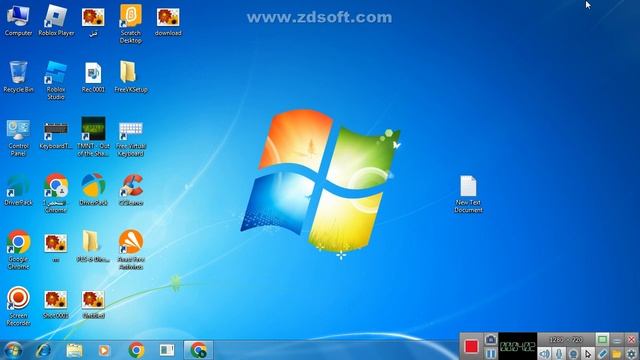The height and width of the screenshot is (360, 640).
Task: Select the TMNT game shortcut
Action: [x=93, y=137]
